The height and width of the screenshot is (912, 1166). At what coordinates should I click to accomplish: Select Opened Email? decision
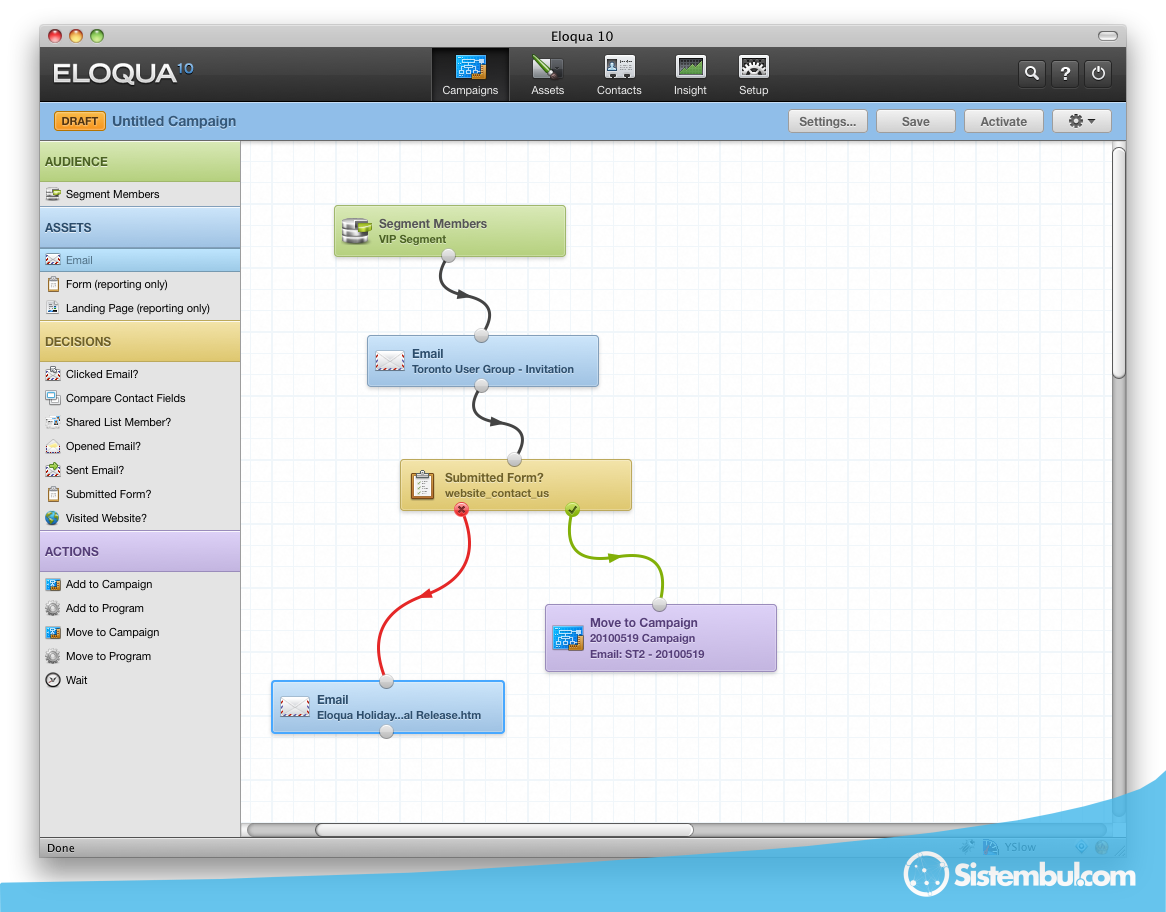click(140, 446)
